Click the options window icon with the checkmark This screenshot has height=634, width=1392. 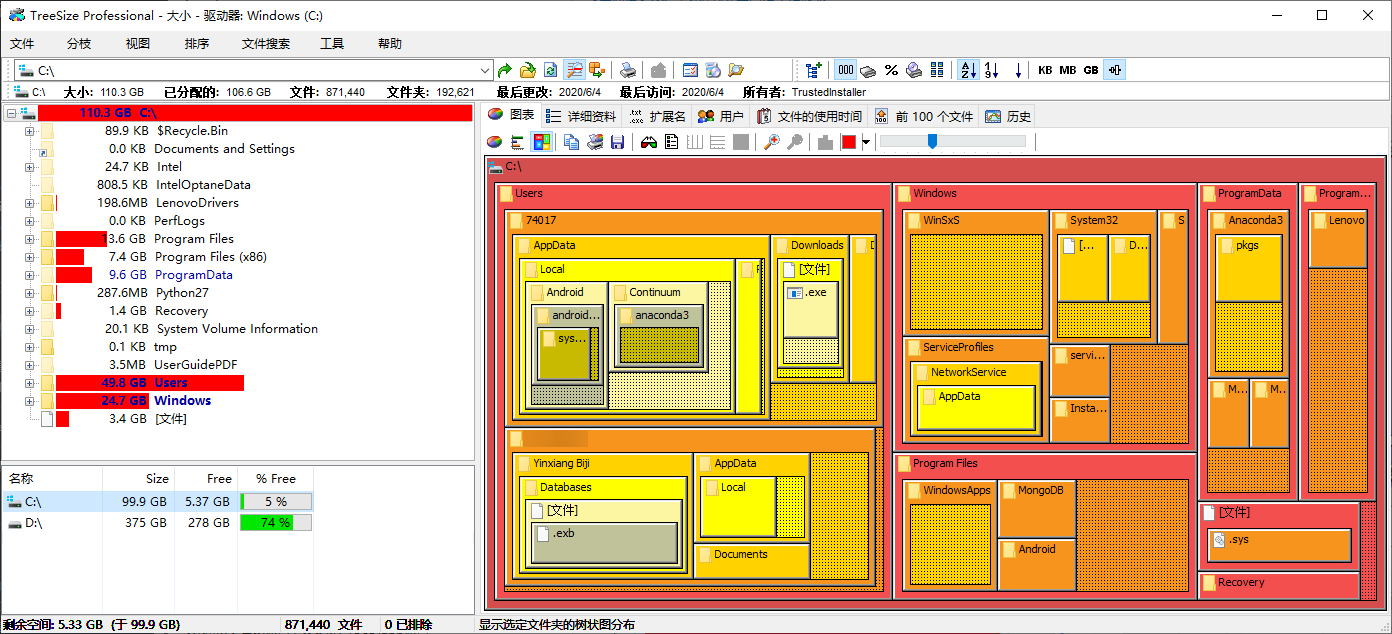(x=690, y=70)
